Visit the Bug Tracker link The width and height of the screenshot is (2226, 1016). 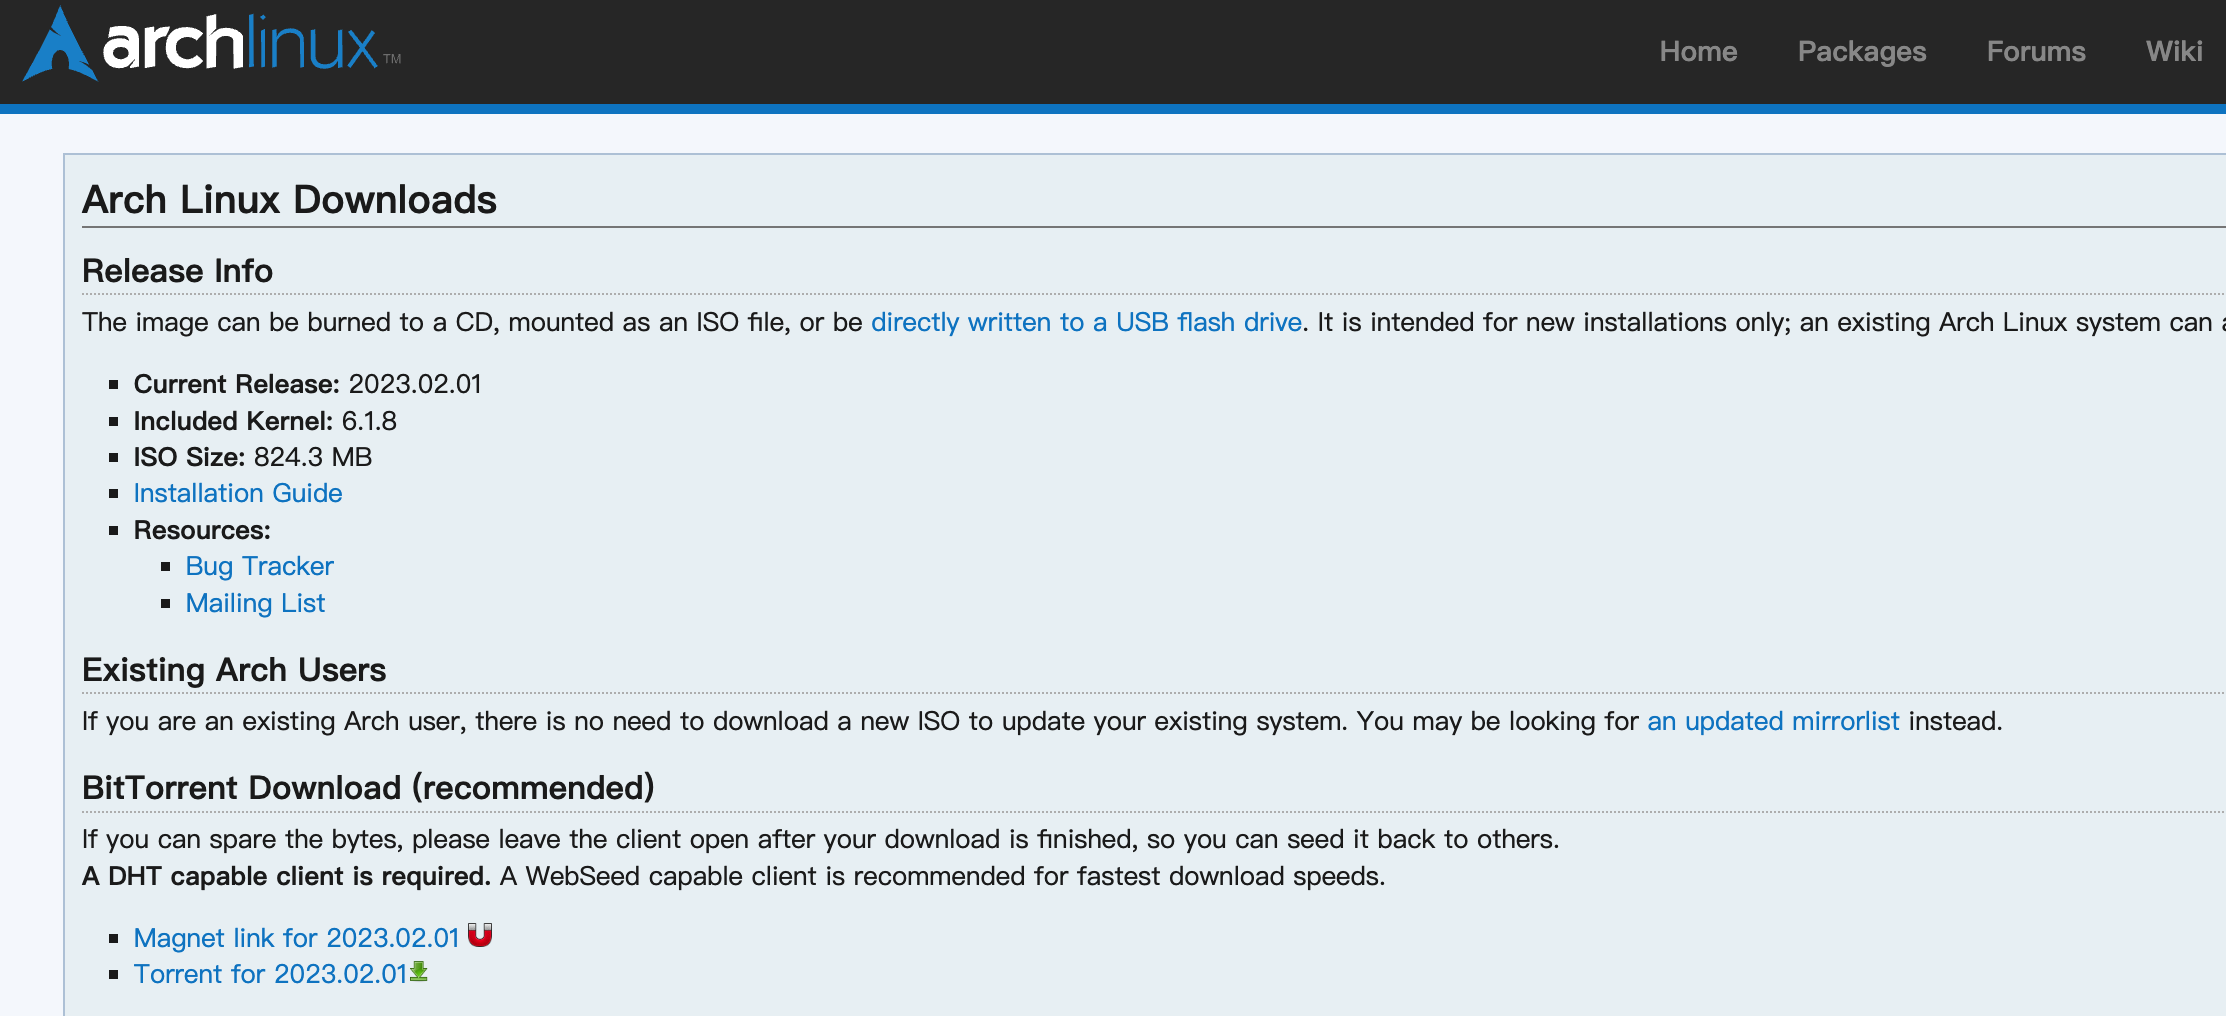[259, 566]
